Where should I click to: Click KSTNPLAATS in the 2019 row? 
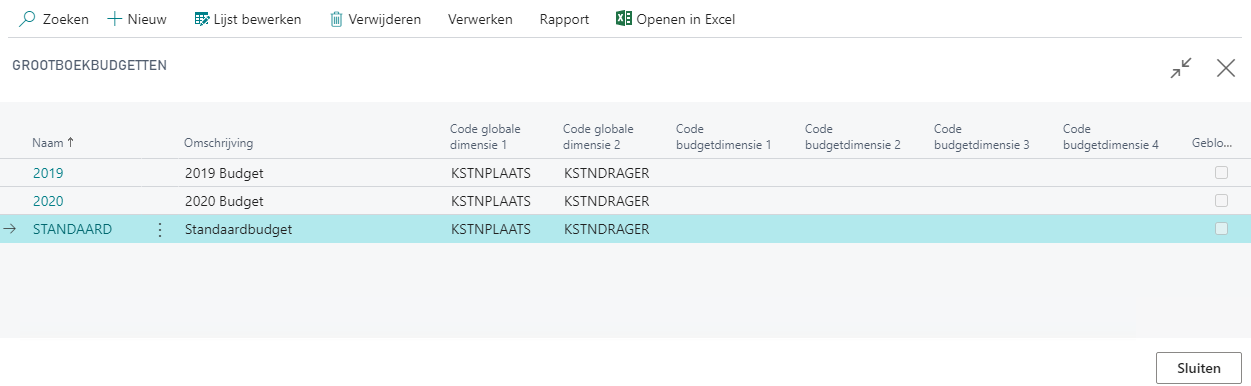[x=491, y=173]
